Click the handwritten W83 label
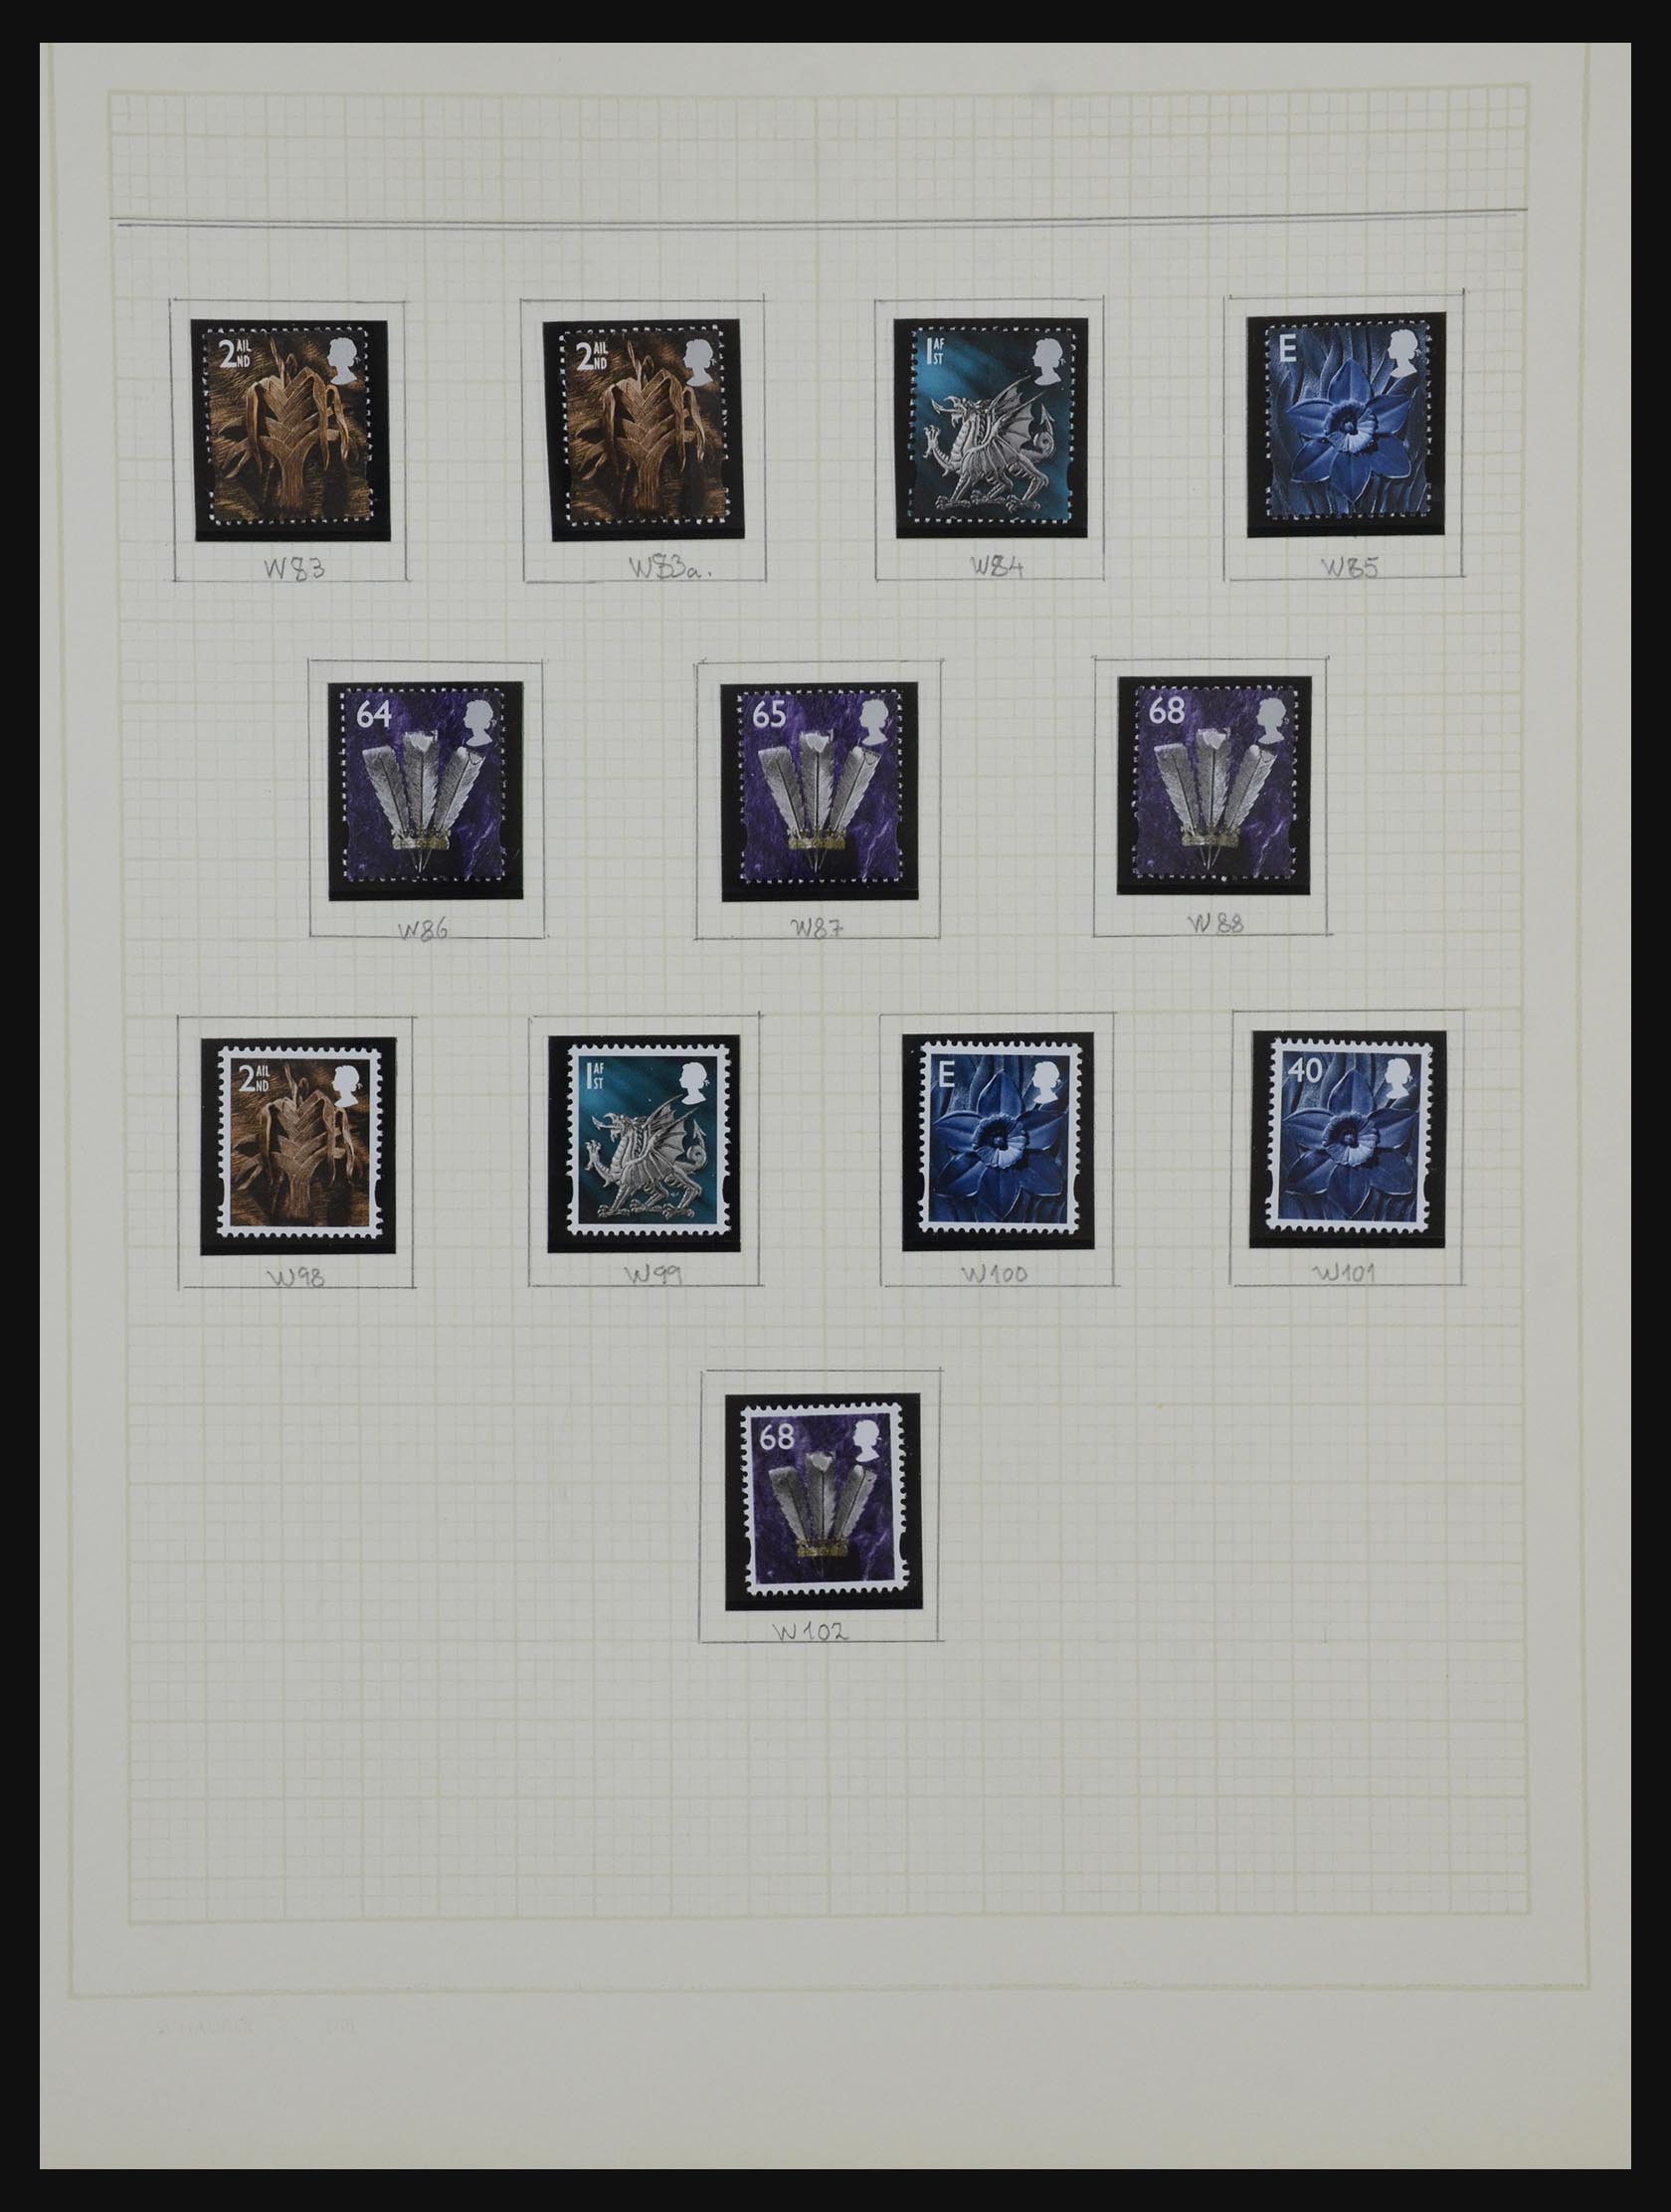Image resolution: width=1671 pixels, height=2212 pixels. coord(294,568)
